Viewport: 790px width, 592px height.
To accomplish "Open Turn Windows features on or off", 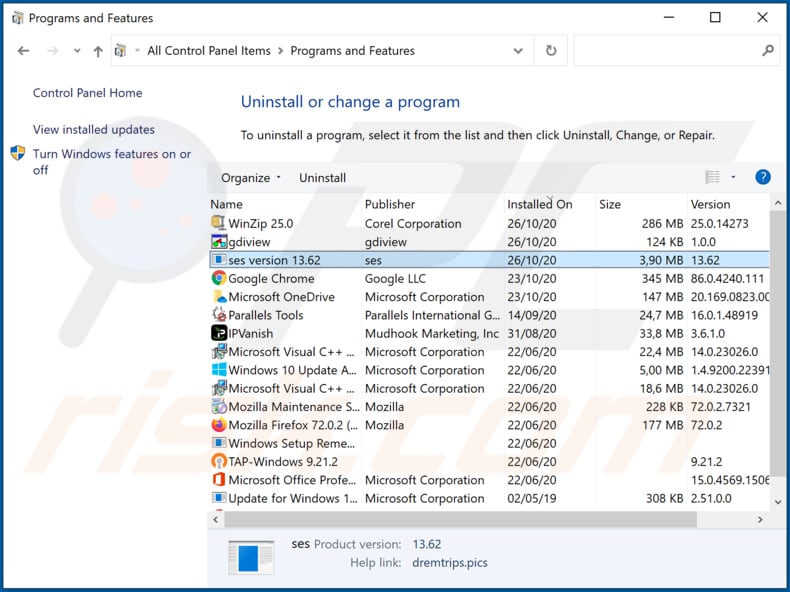I will [112, 162].
